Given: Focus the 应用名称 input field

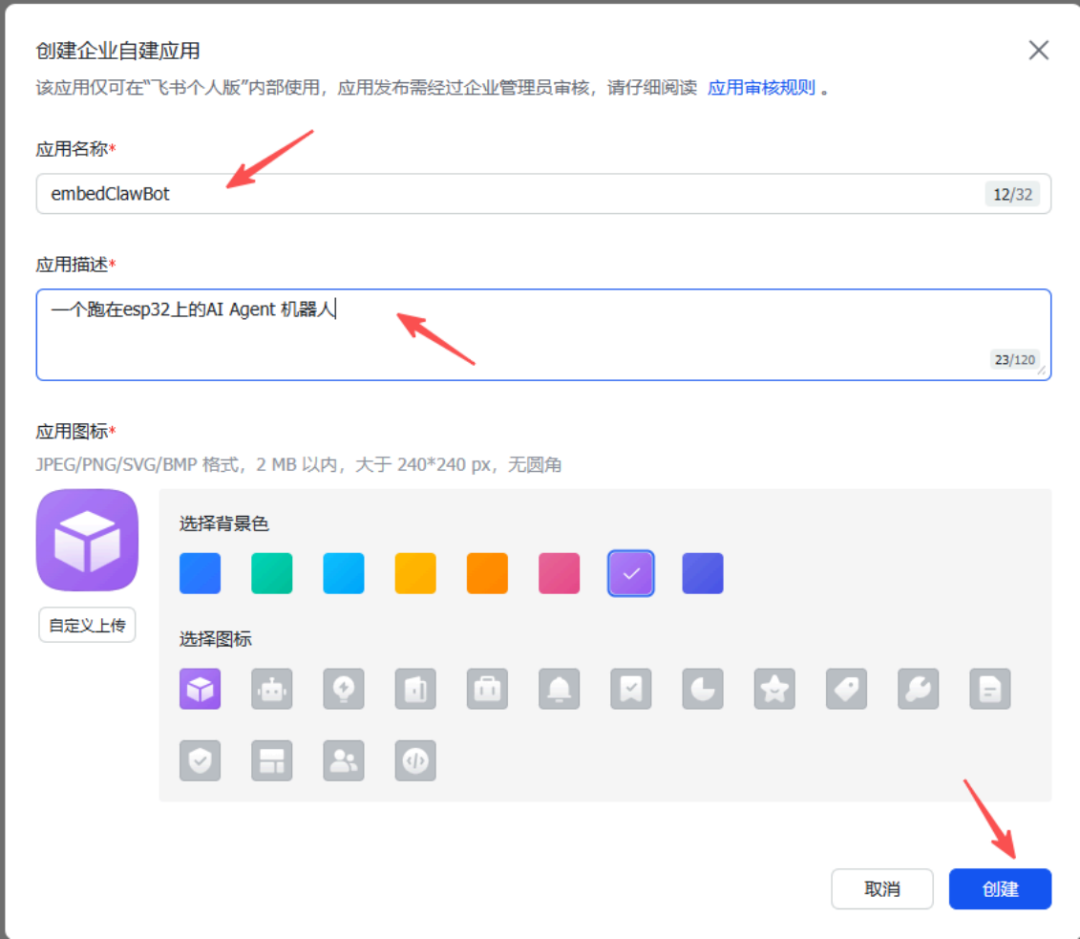Looking at the screenshot, I should coord(543,194).
